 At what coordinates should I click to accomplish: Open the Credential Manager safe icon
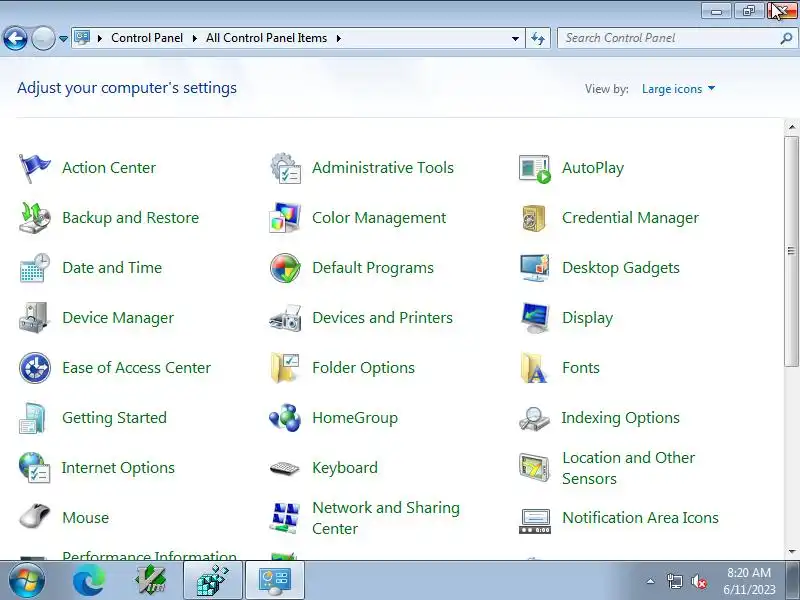(534, 218)
